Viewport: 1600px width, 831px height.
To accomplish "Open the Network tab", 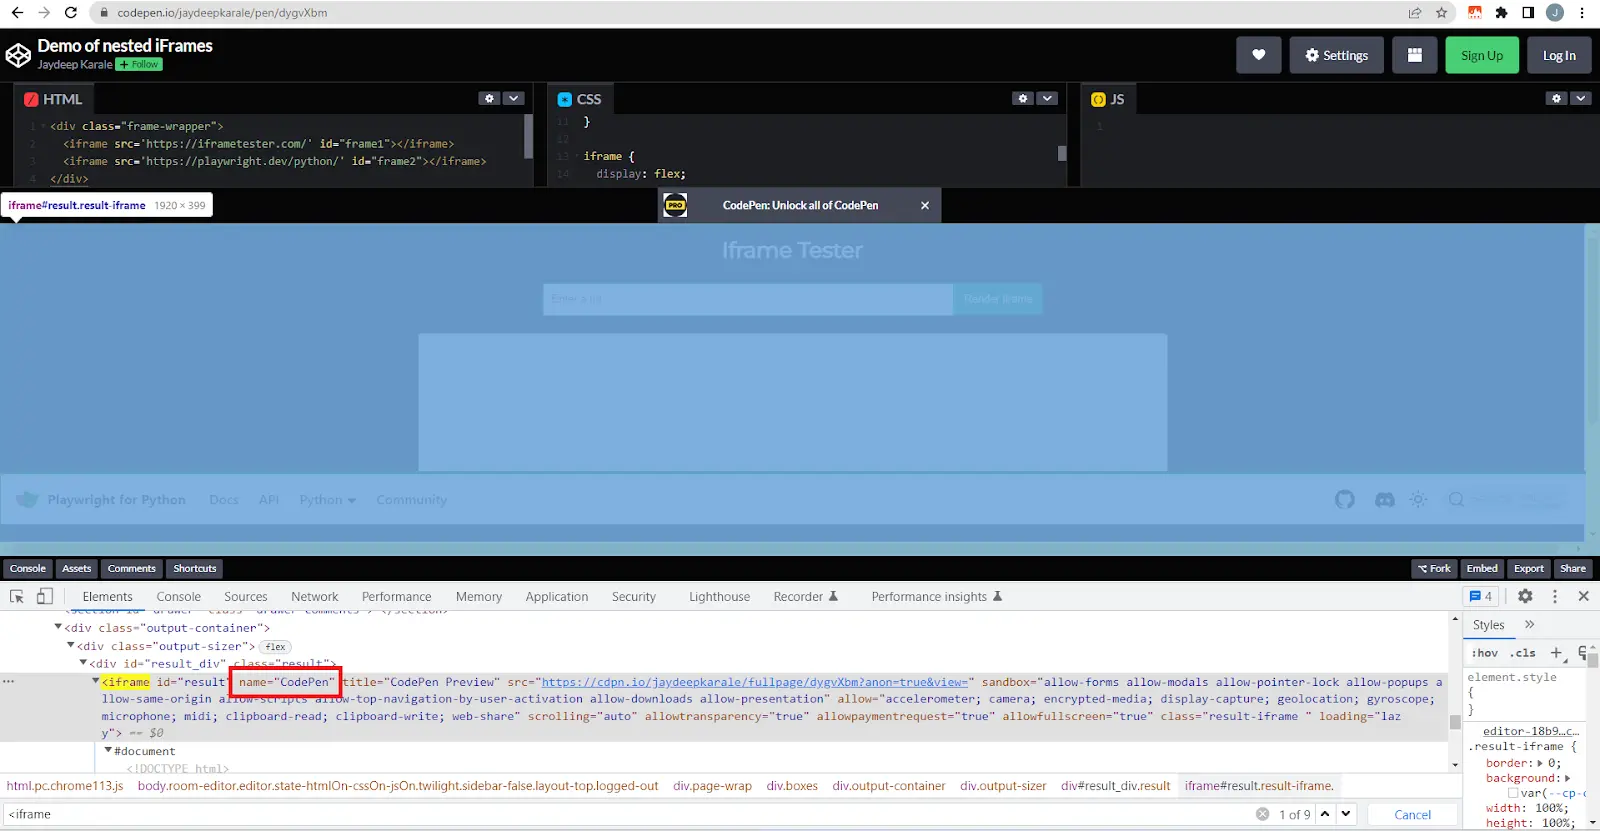I will click(x=315, y=596).
